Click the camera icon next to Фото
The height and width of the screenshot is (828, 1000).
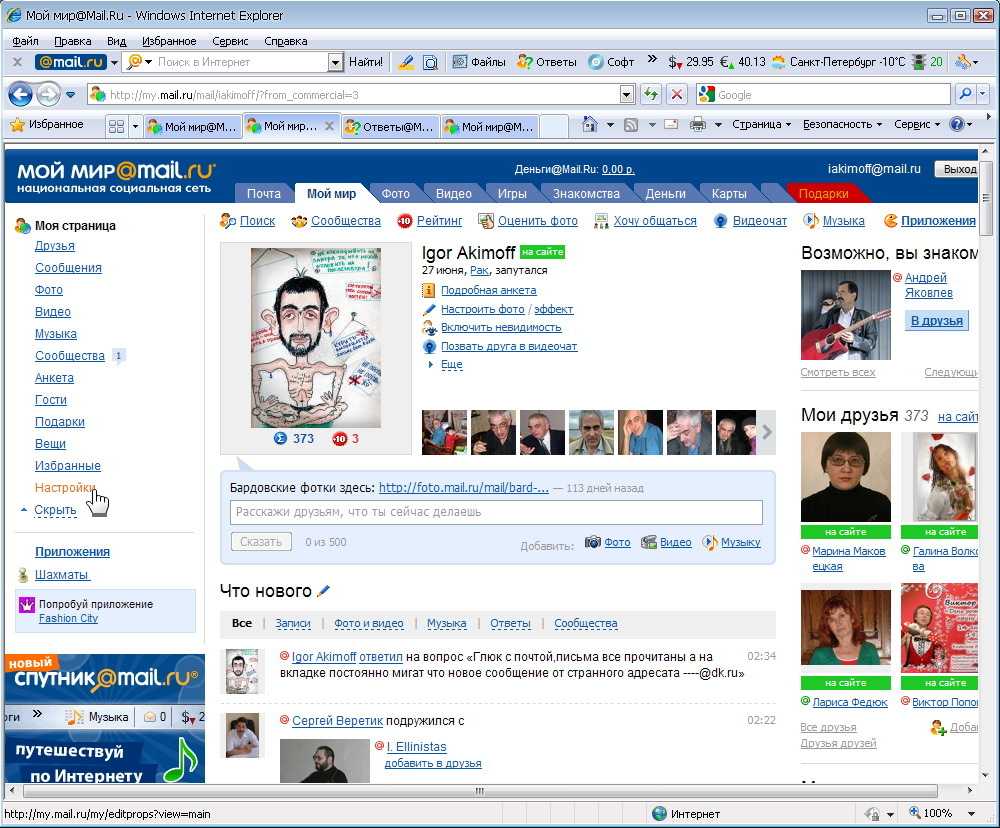(x=593, y=542)
